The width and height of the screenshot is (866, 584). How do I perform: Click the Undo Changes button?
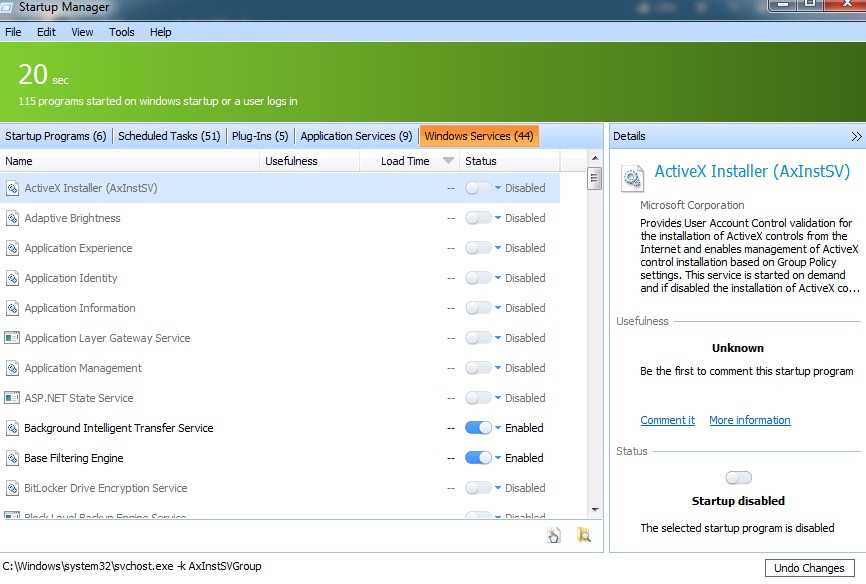click(x=809, y=568)
